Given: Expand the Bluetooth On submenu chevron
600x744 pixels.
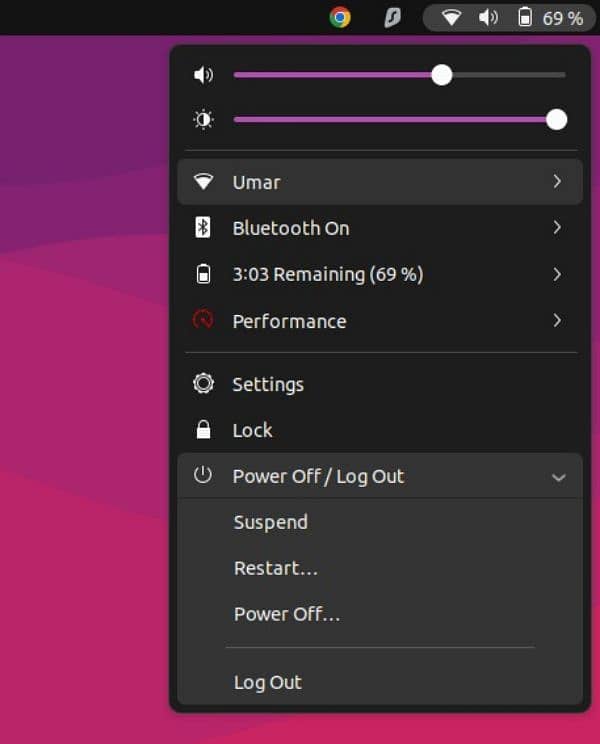Looking at the screenshot, I should [x=557, y=228].
